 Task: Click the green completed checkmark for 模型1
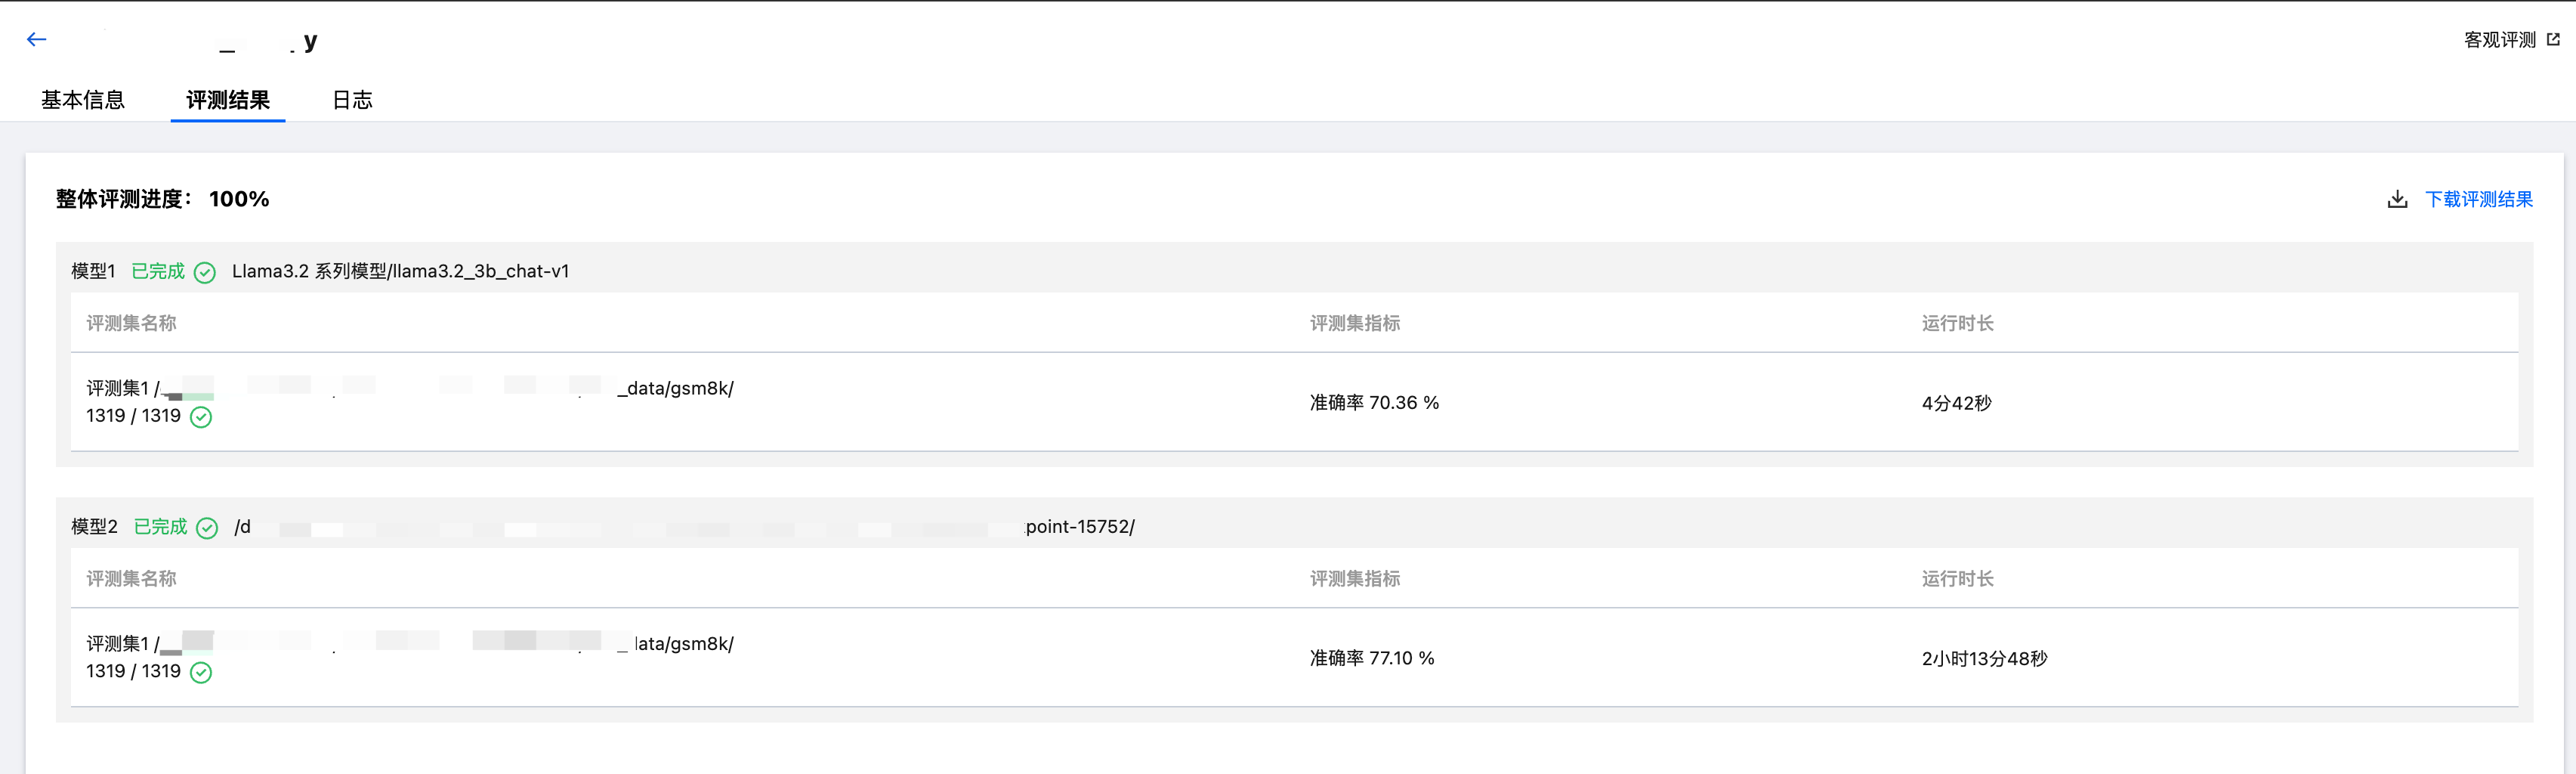click(x=205, y=272)
